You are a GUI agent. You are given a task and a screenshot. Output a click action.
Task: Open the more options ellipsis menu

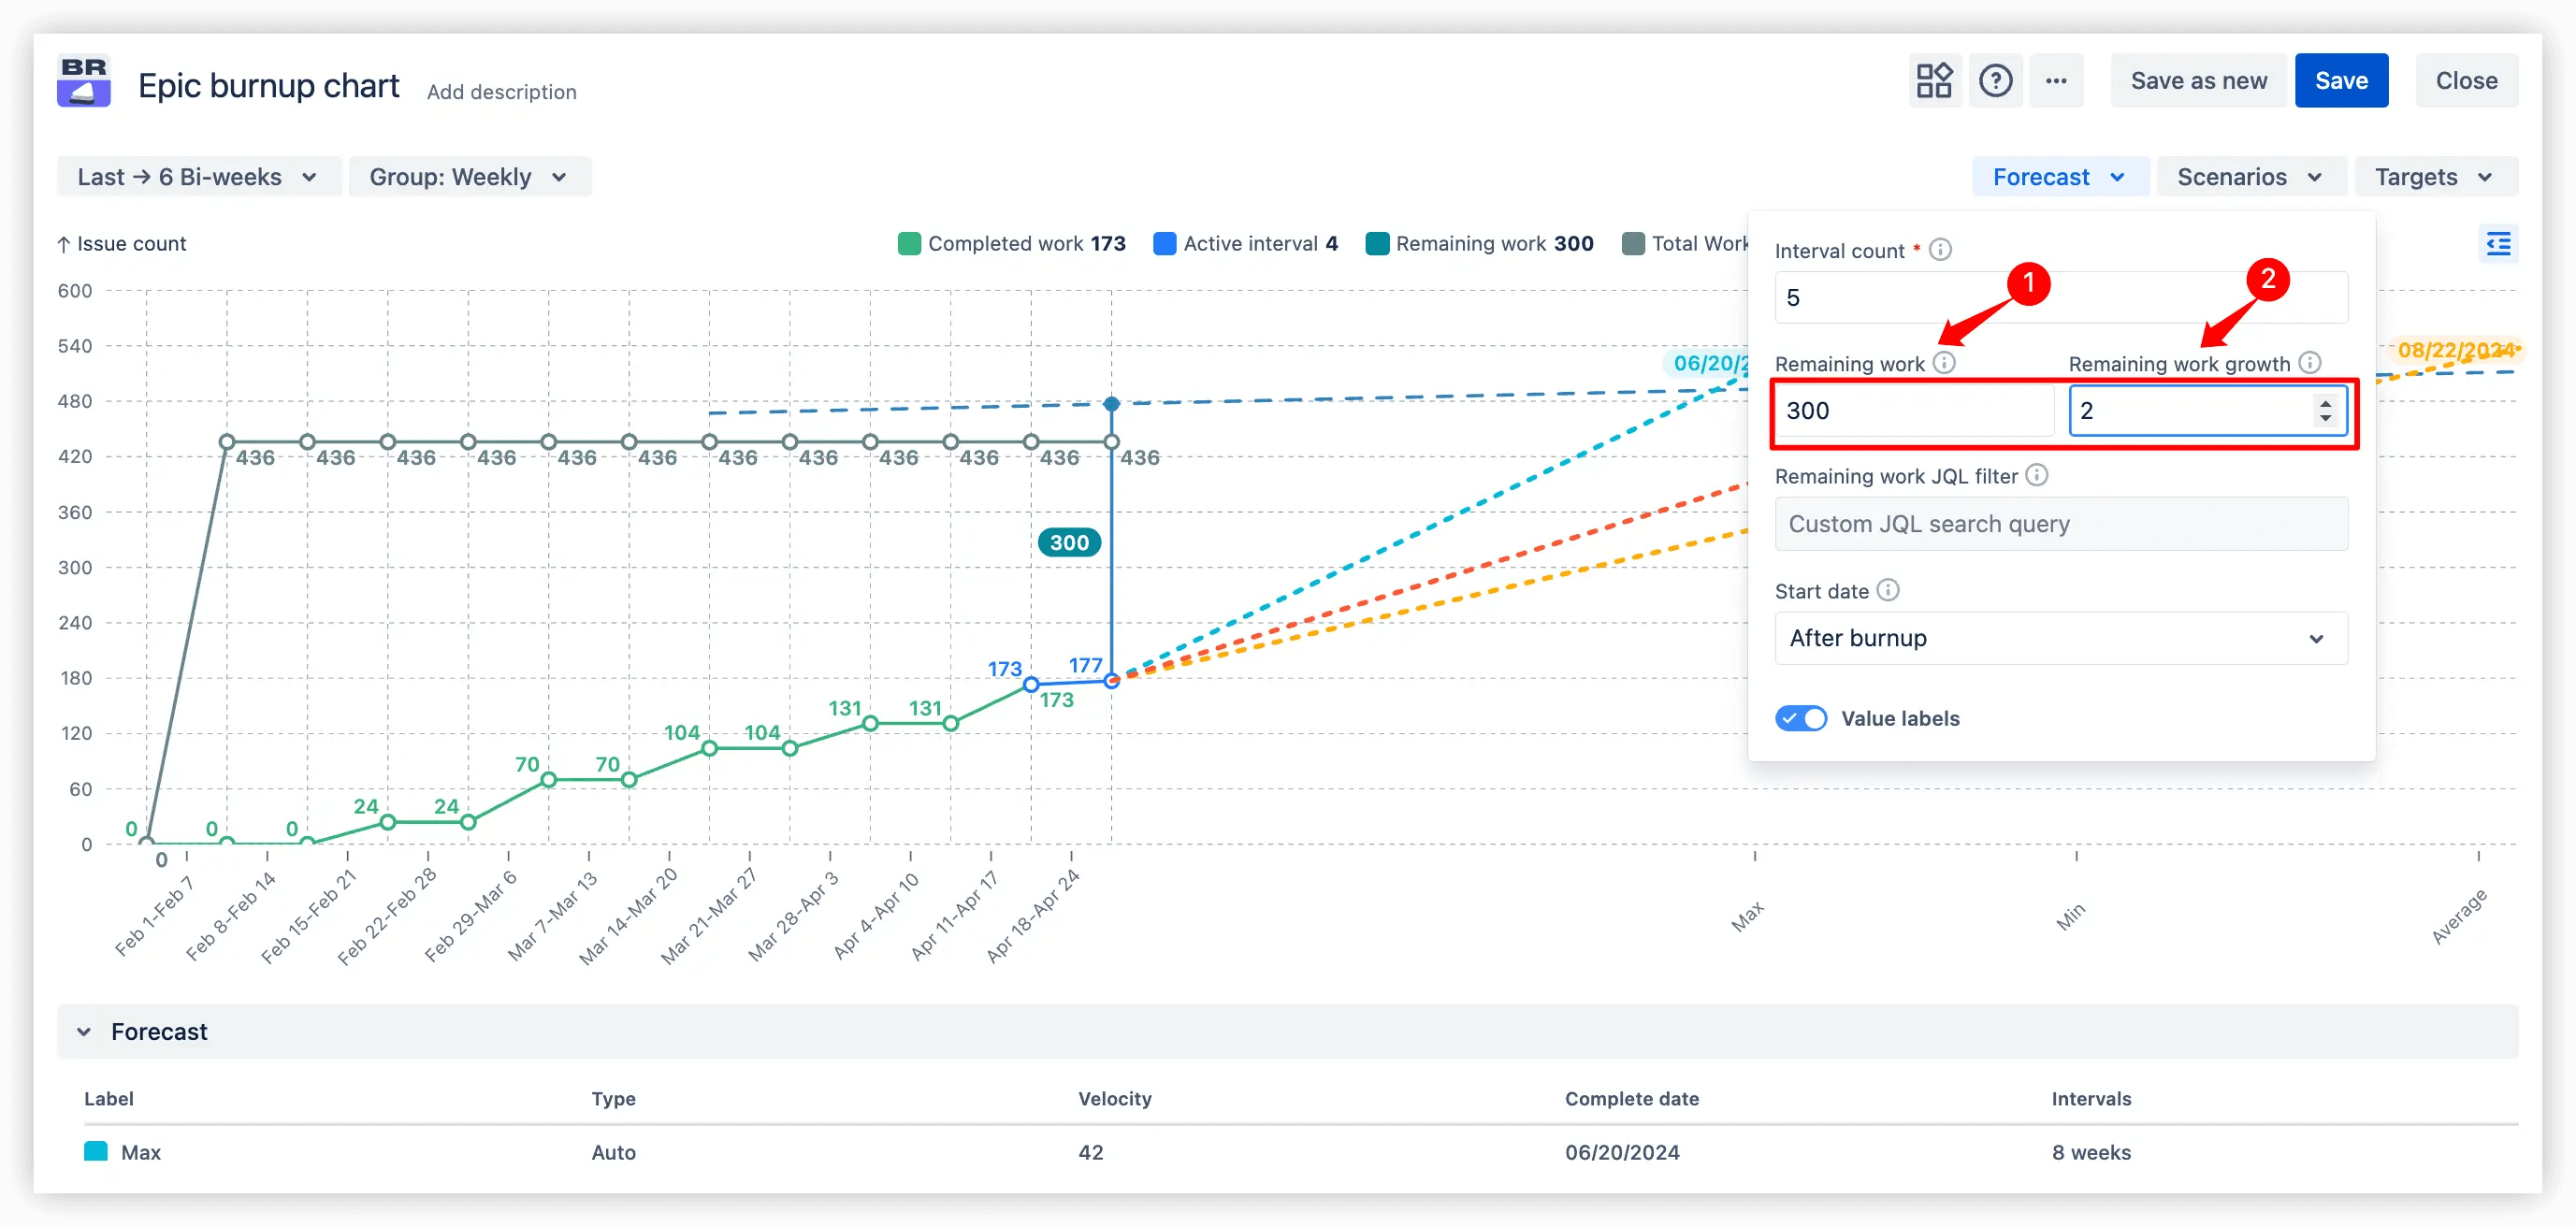2056,81
